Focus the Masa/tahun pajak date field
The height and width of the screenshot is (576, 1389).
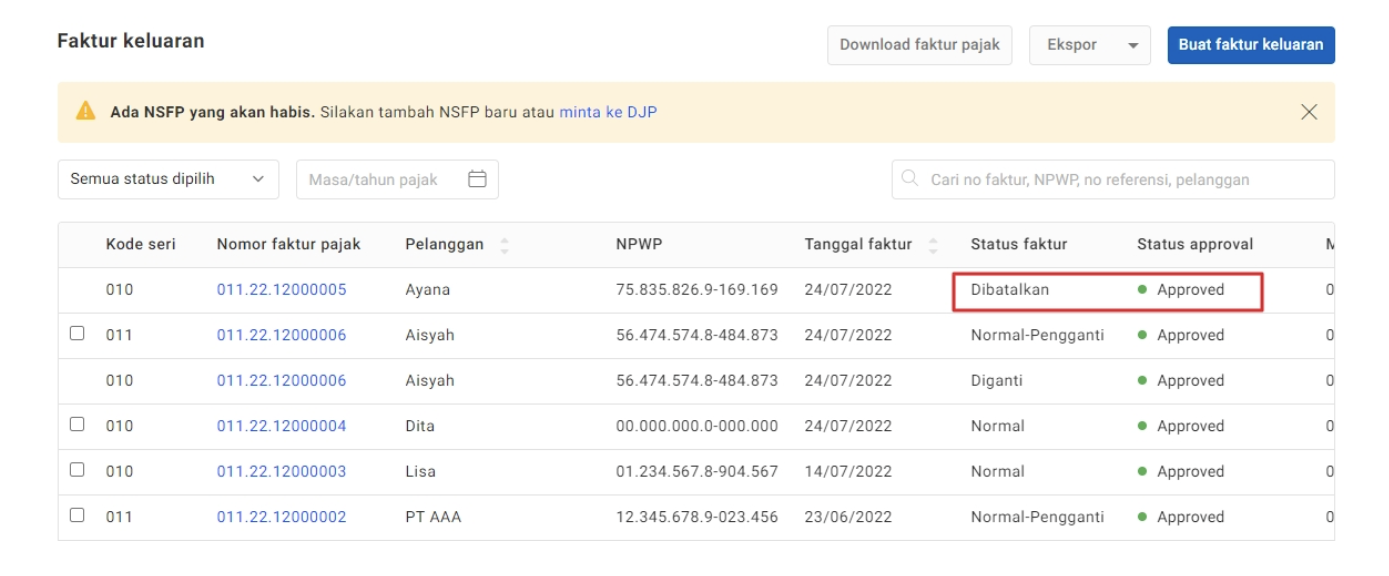pos(397,180)
